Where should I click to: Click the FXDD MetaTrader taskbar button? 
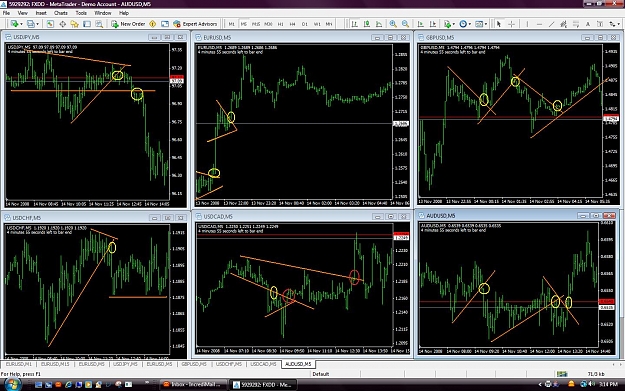263,384
